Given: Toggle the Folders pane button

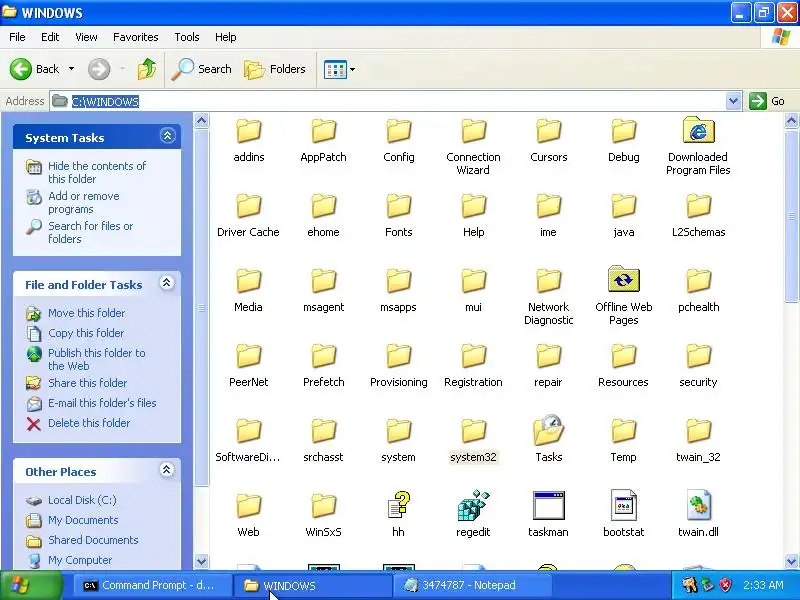Looking at the screenshot, I should click(274, 69).
